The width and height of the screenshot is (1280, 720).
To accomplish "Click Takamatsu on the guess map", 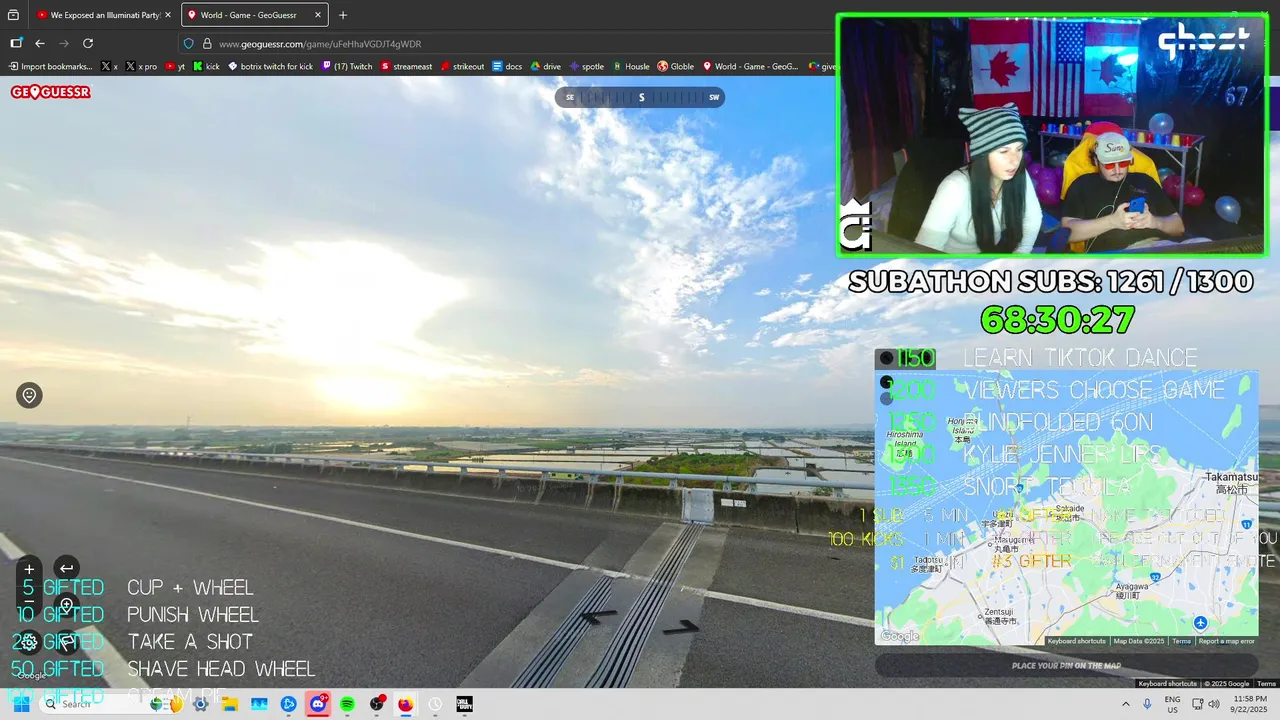I will [1231, 482].
